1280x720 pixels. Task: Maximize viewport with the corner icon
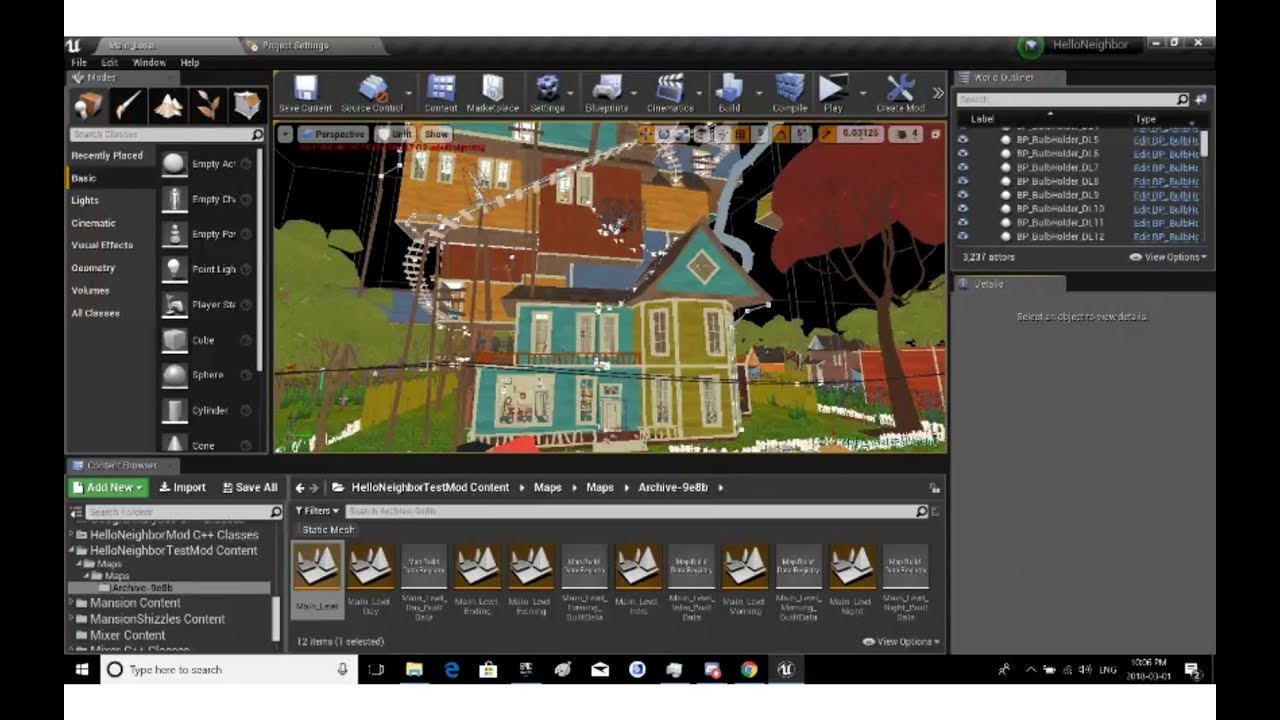pos(936,134)
